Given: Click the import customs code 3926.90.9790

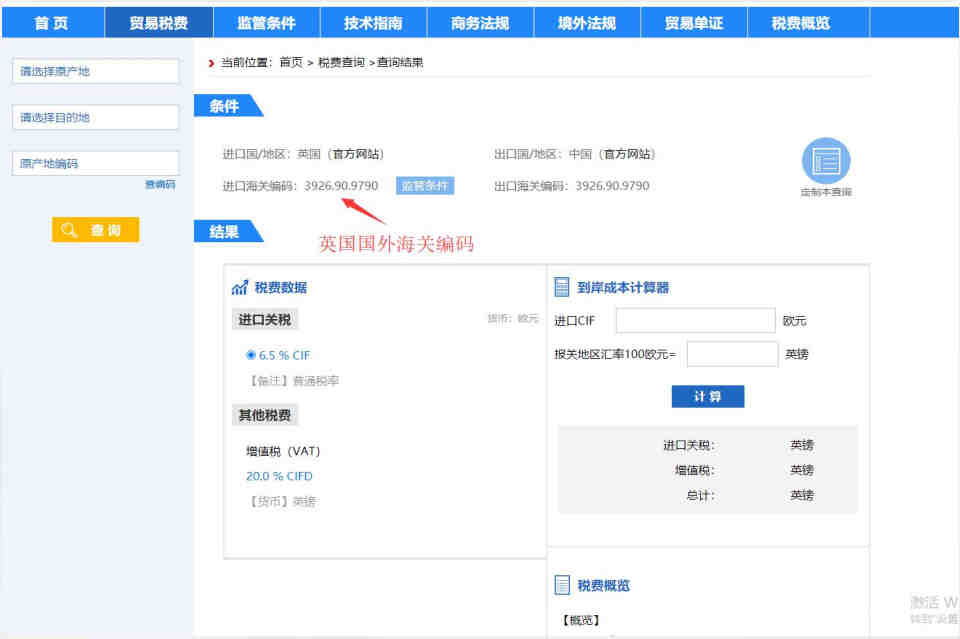Looking at the screenshot, I should tap(341, 186).
